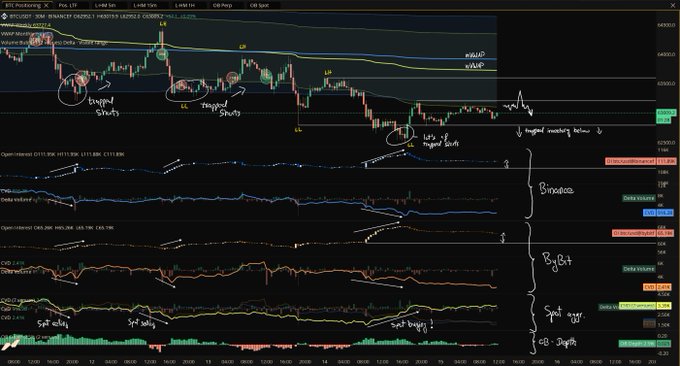Click the OI btcusdt@binancef axis tag
The image size is (680, 366).
pos(631,161)
